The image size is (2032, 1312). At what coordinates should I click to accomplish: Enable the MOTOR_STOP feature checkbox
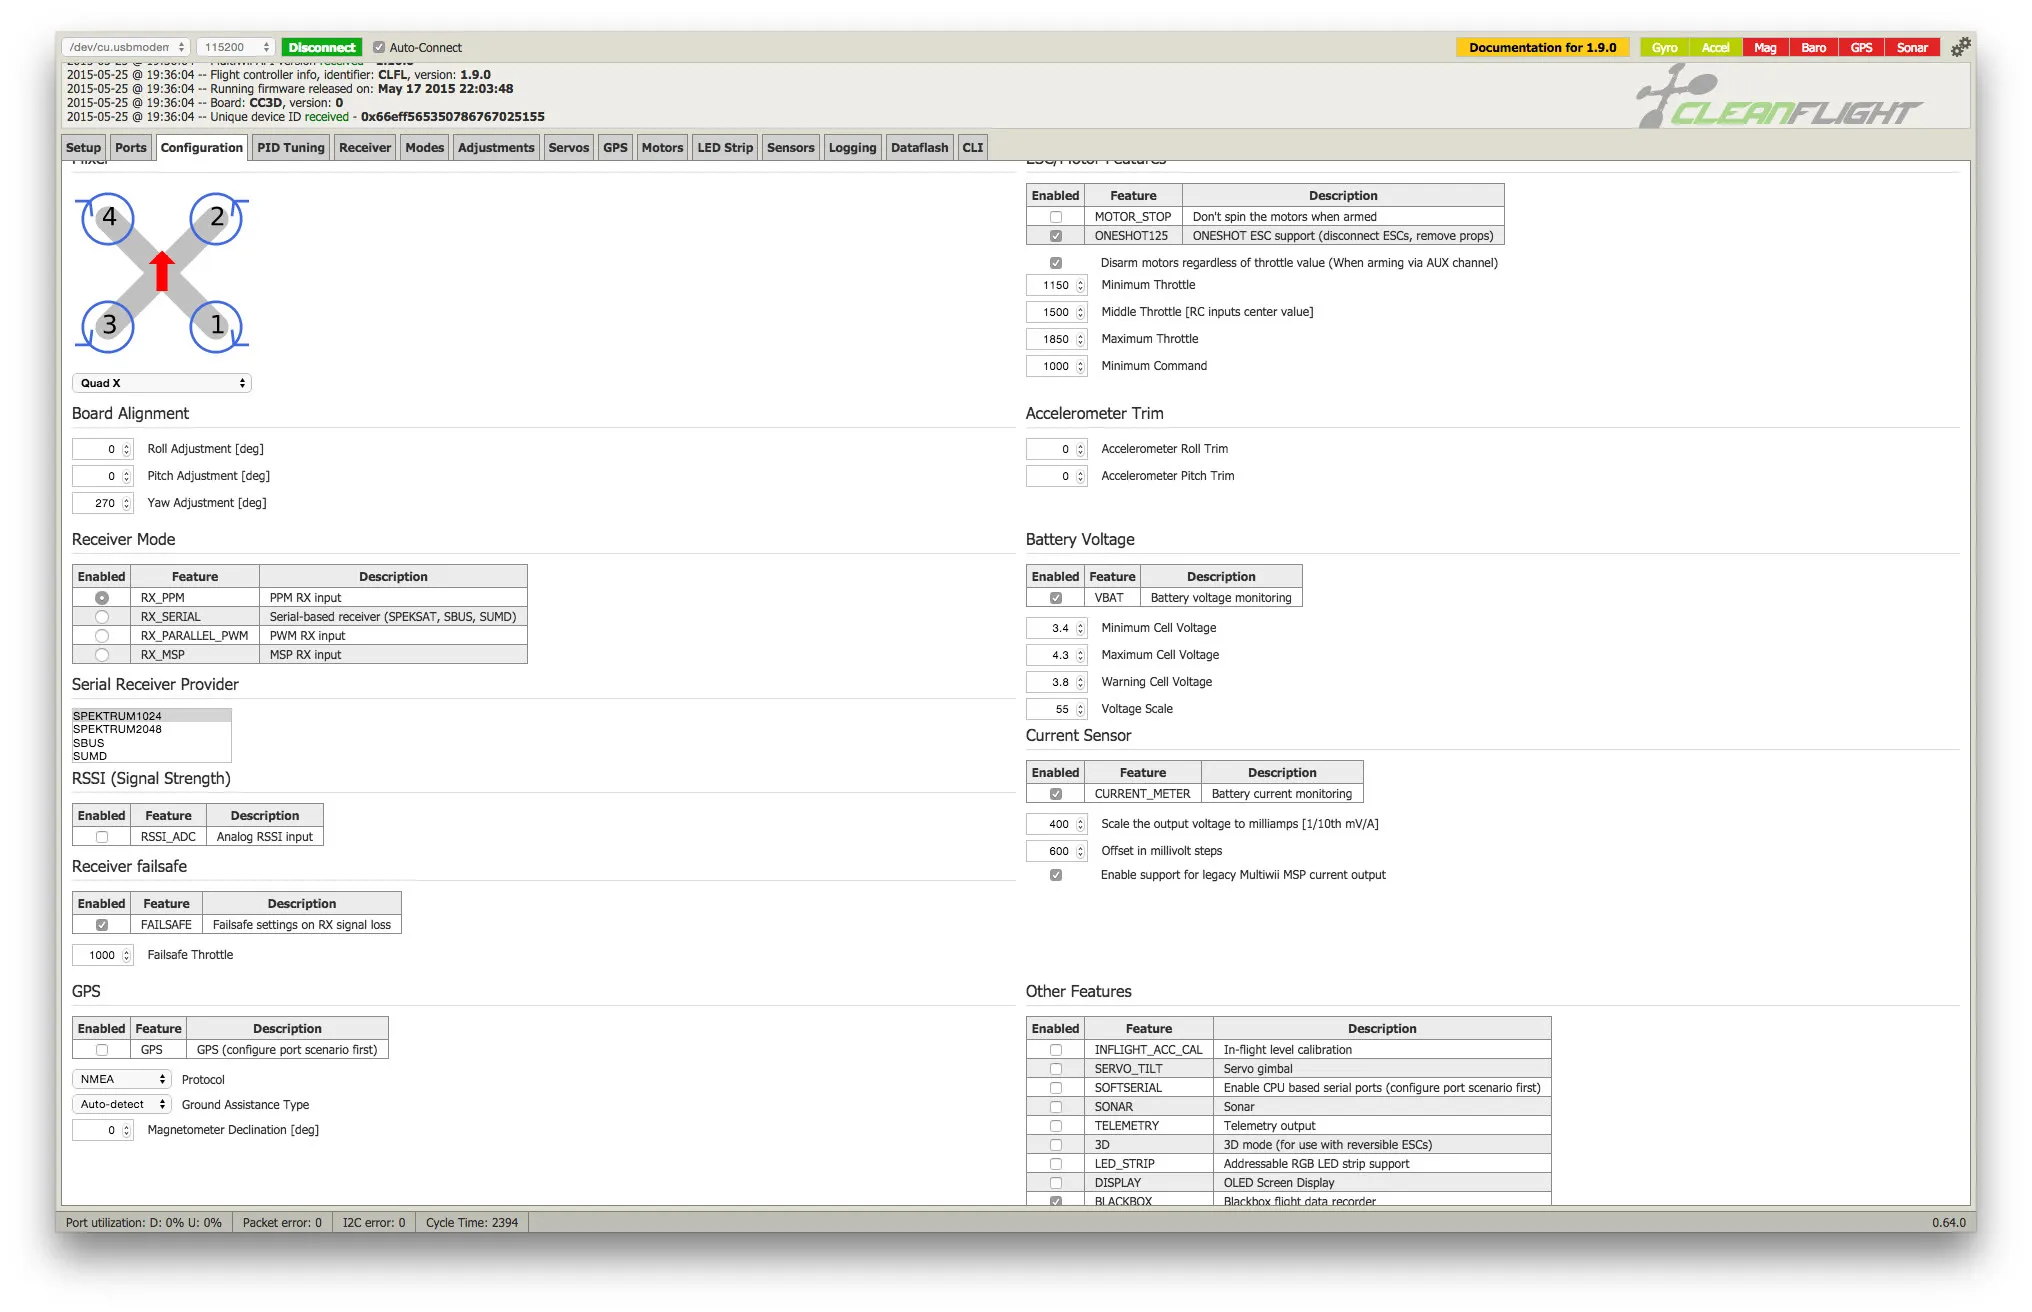(x=1055, y=217)
